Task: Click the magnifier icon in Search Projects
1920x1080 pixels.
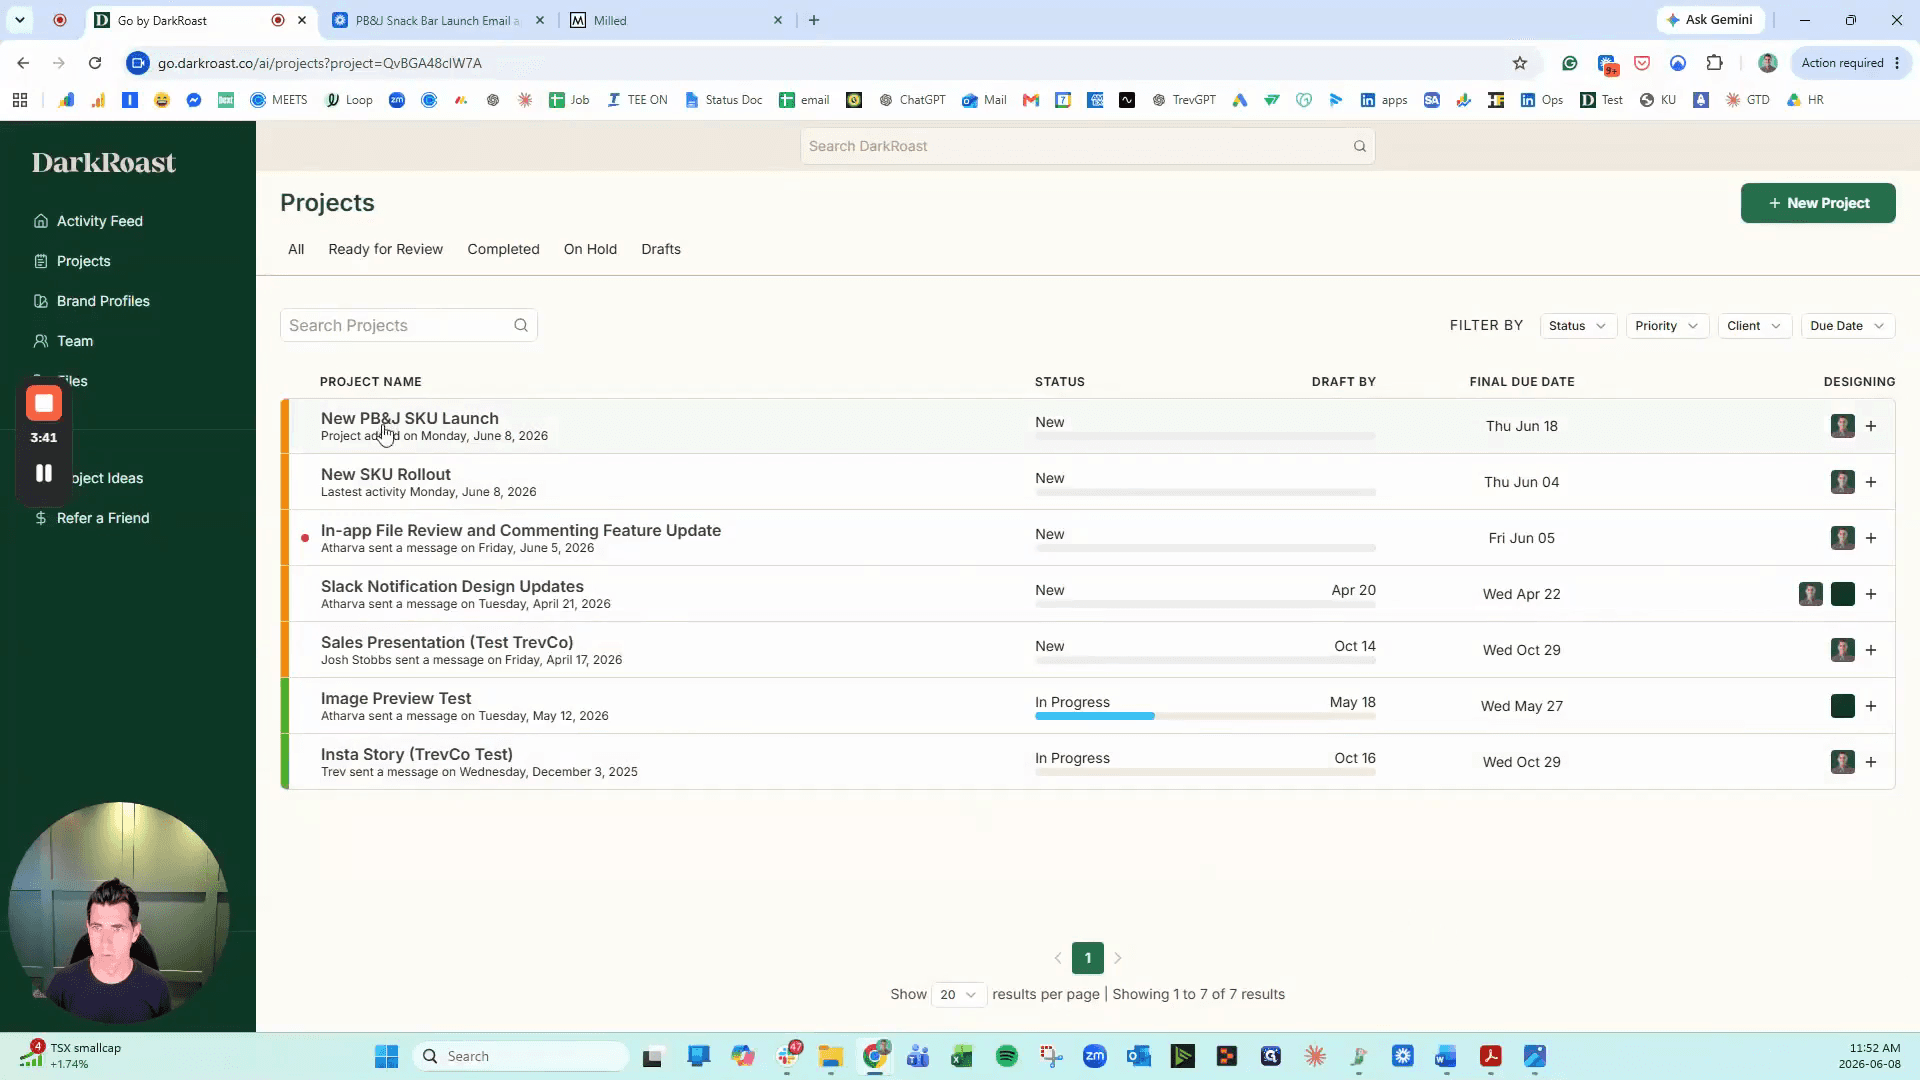Action: (521, 325)
